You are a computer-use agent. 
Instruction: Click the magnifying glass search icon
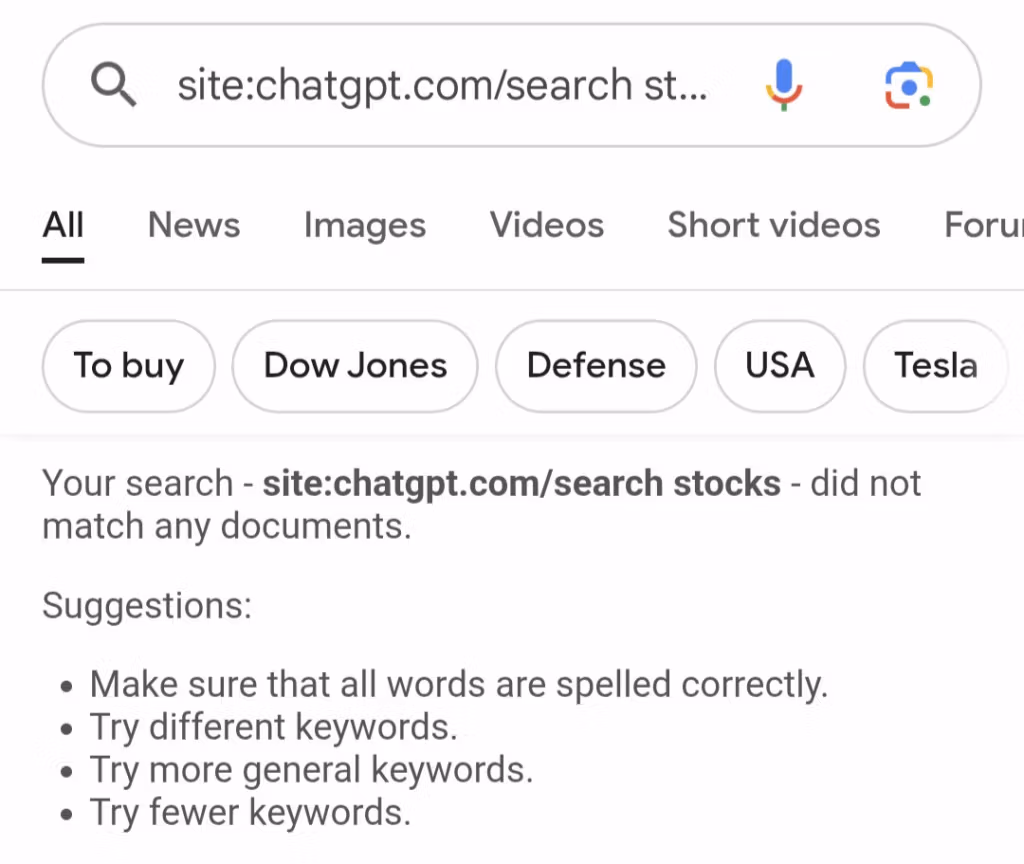click(113, 86)
